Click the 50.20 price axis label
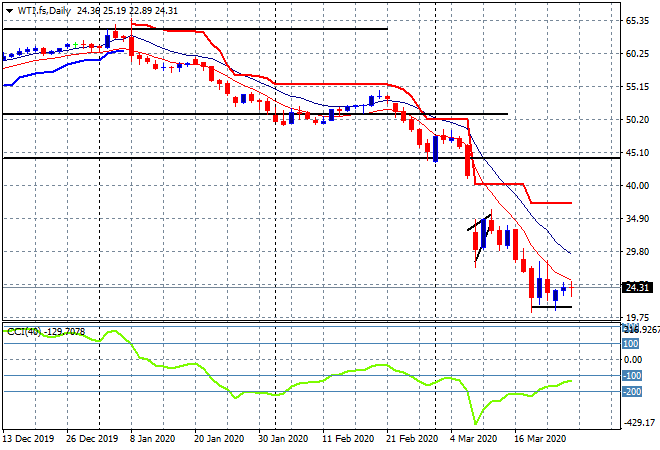Screen dimensions: 660x450 [637, 120]
